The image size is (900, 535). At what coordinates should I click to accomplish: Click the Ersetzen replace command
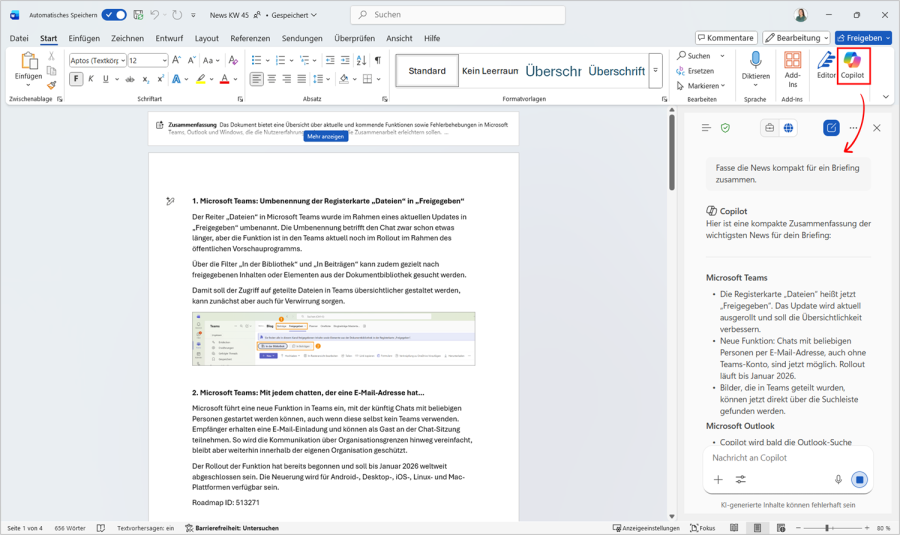(x=695, y=71)
